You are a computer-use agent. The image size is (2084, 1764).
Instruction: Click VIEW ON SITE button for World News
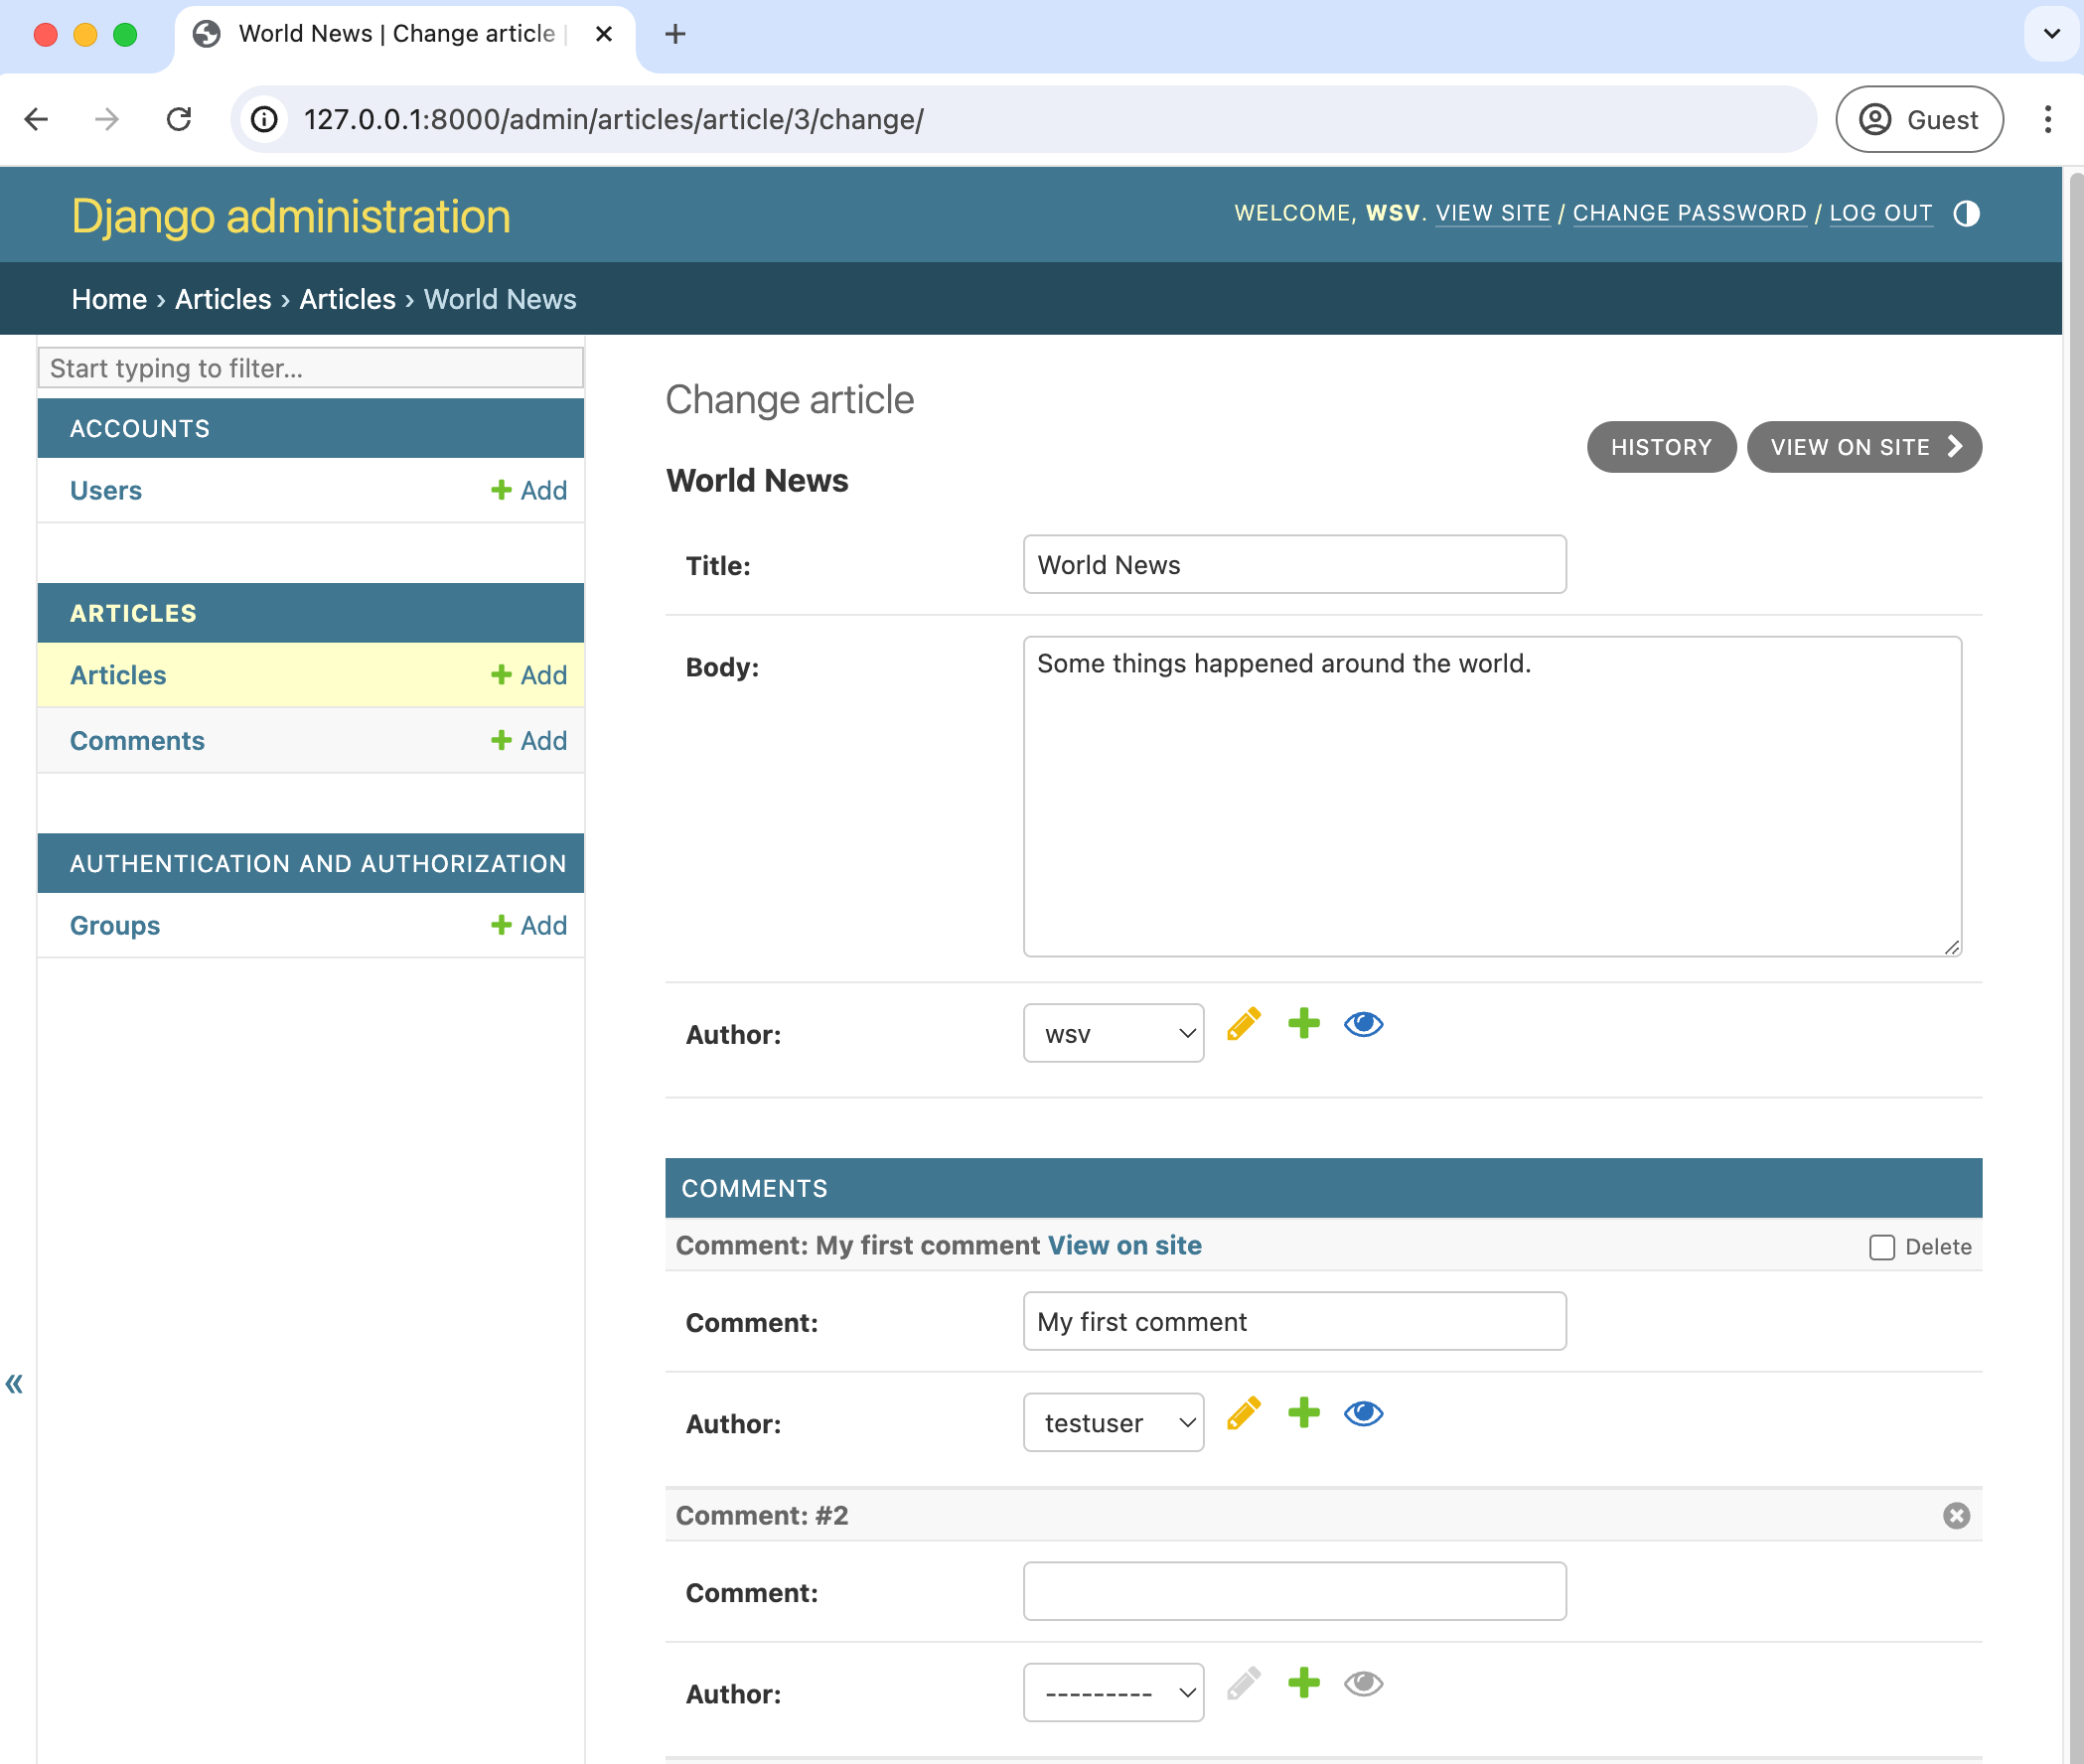[x=1865, y=446]
